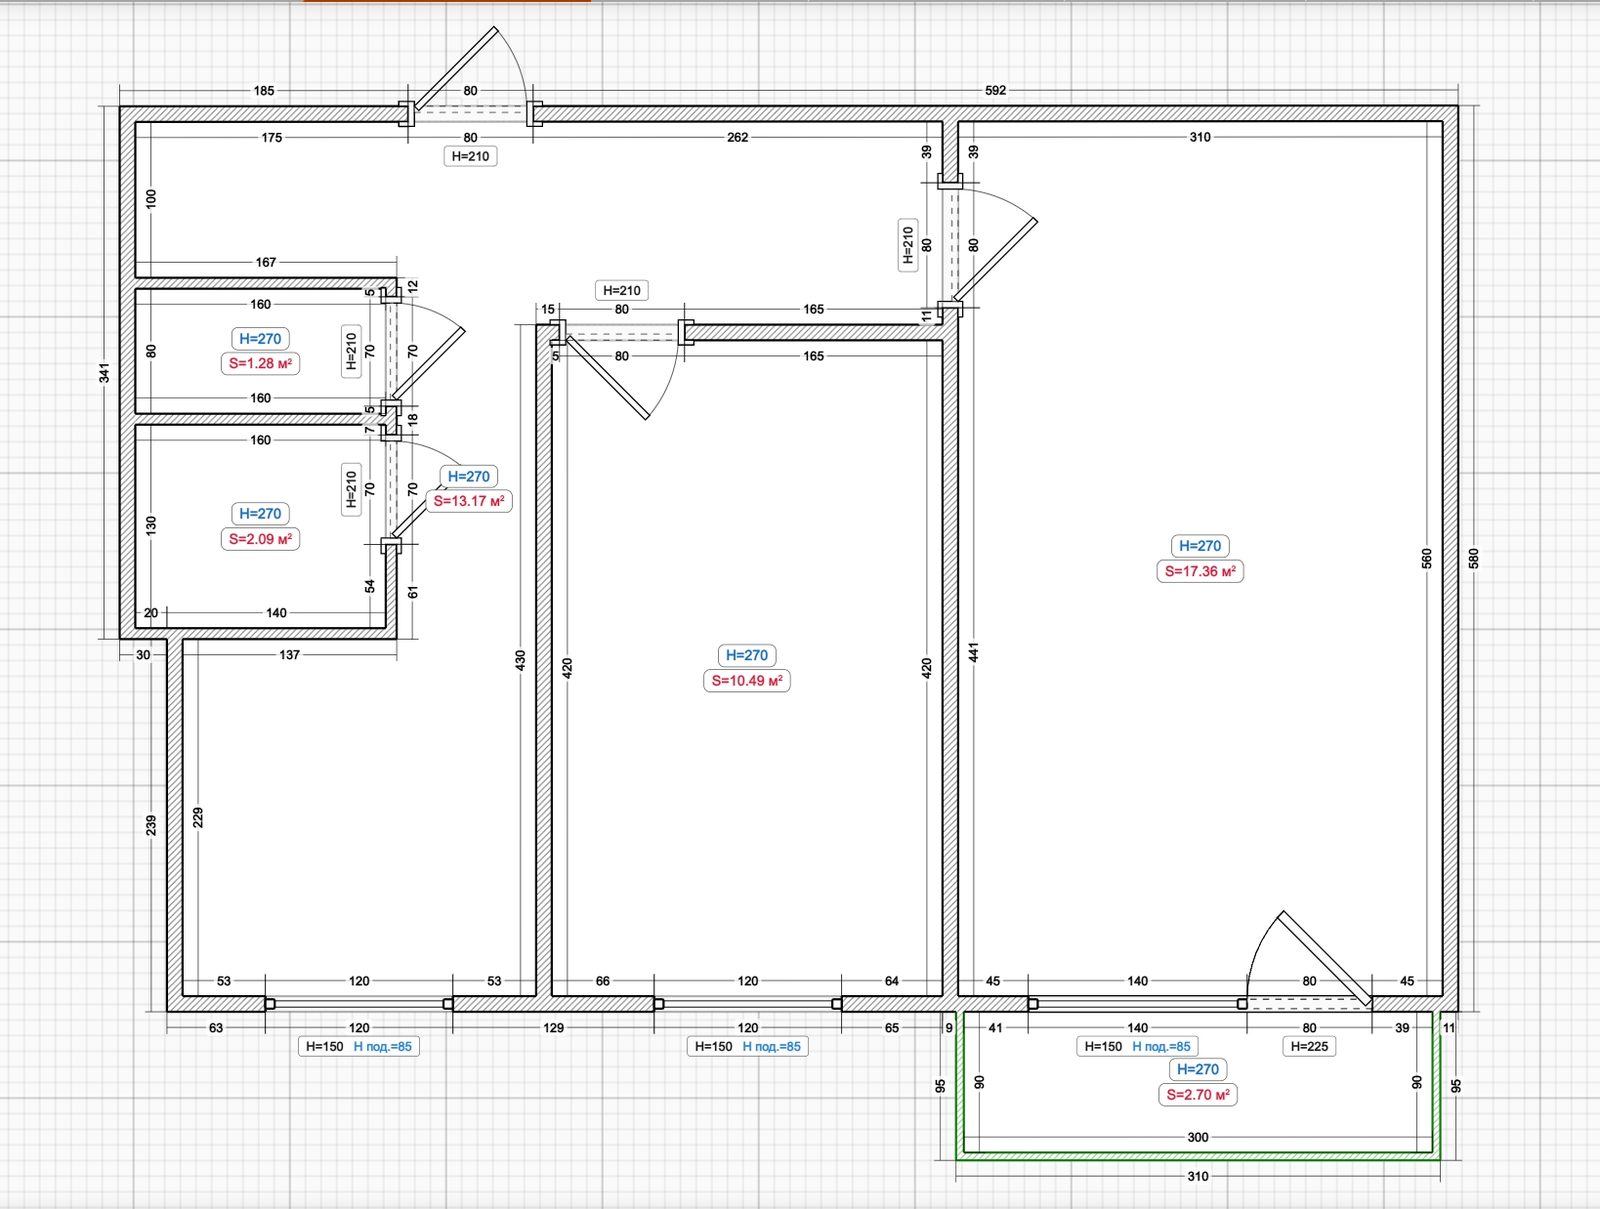Select the H=210 label under the entrance door

click(470, 156)
